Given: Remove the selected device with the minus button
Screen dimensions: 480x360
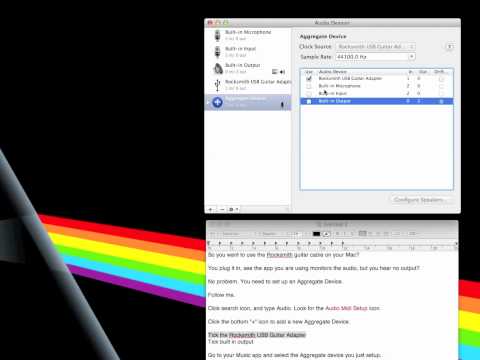Looking at the screenshot, I should coord(222,209).
